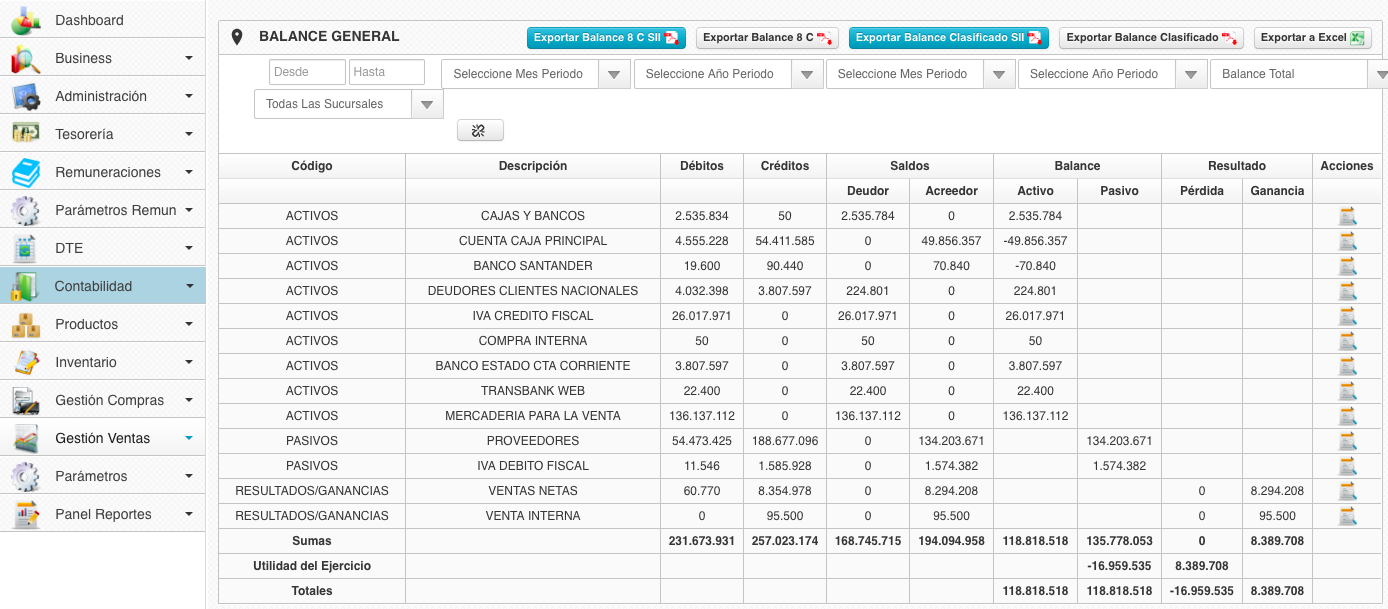Click the Tesorería money icon
The width and height of the screenshot is (1388, 609).
point(25,134)
